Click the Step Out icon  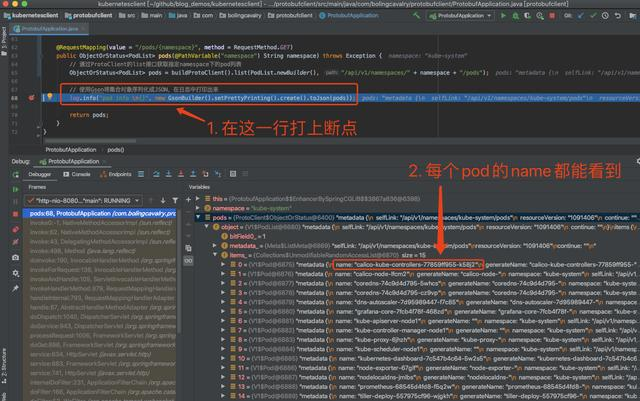[x=193, y=174]
